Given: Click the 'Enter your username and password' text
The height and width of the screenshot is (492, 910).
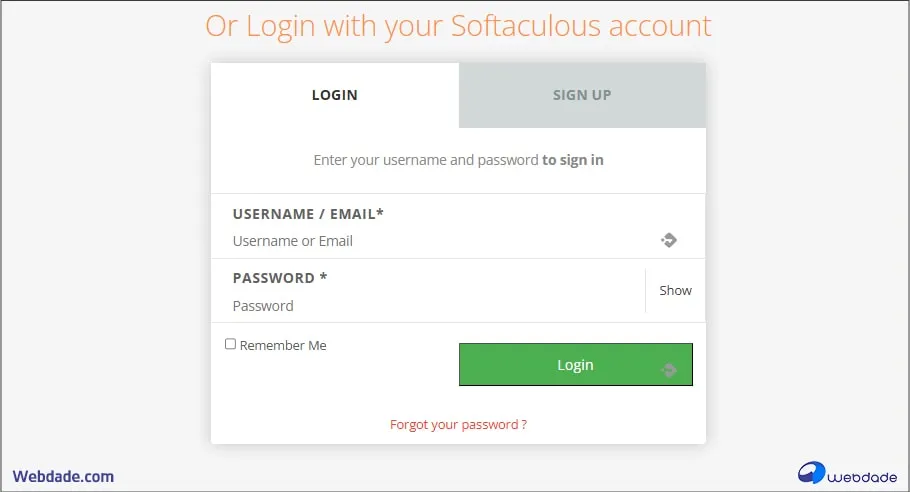Looking at the screenshot, I should (x=425, y=160).
